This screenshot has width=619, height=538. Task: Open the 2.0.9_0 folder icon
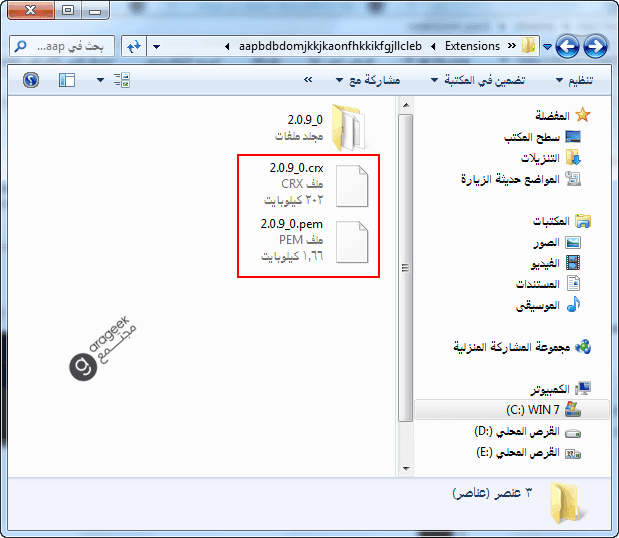pos(350,125)
